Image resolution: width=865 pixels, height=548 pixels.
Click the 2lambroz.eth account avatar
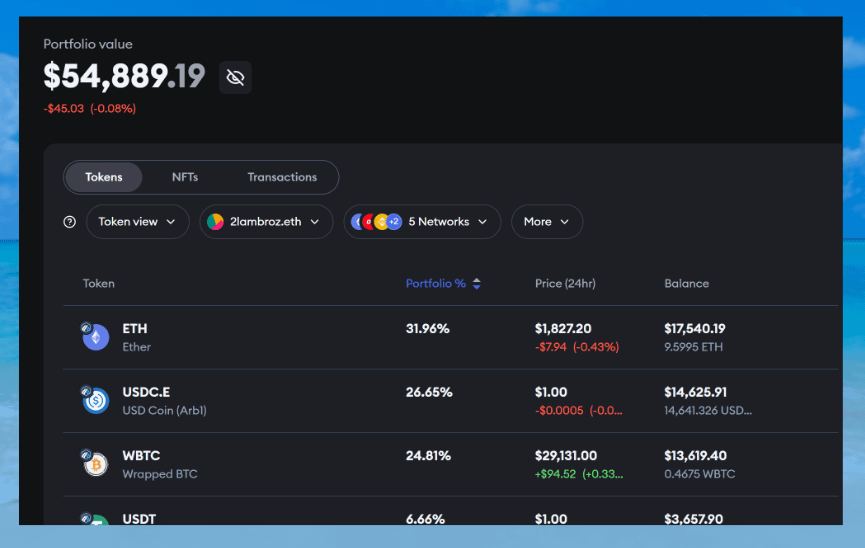215,222
